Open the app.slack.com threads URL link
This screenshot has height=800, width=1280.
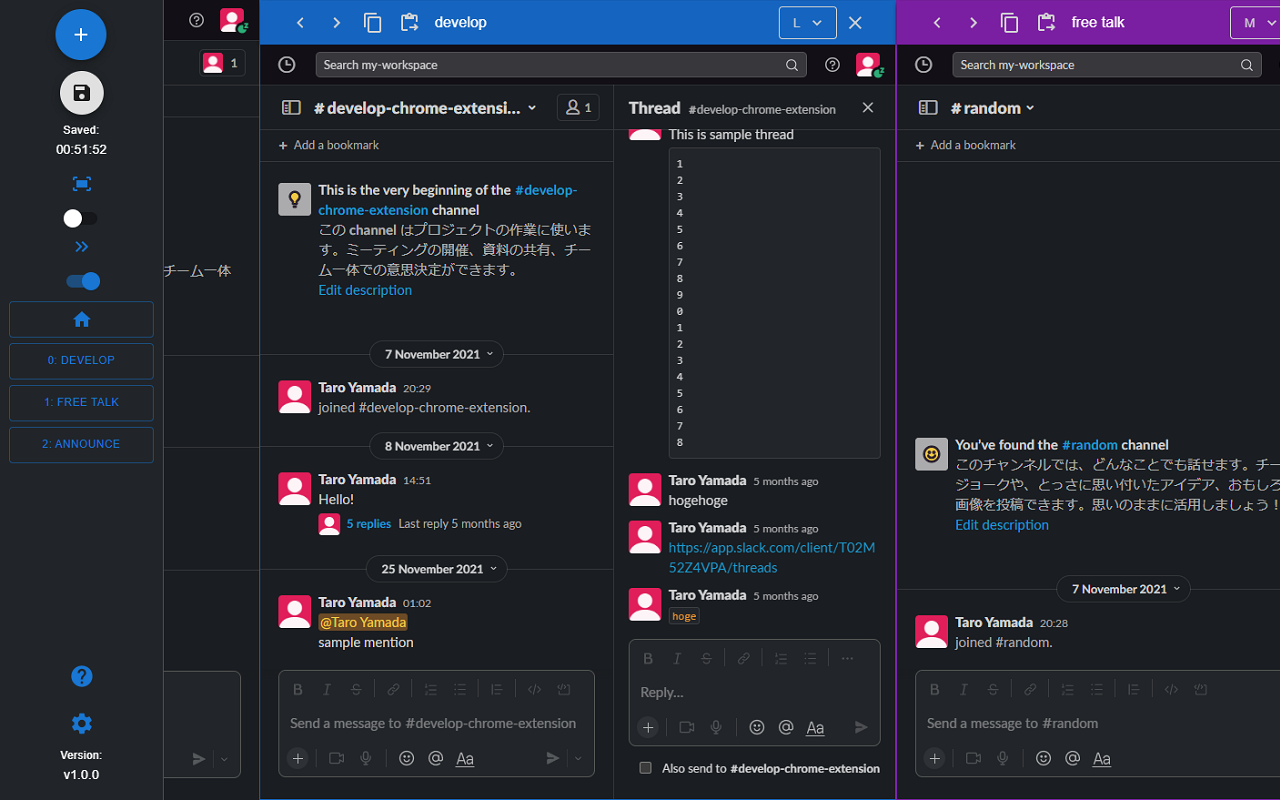(772, 558)
